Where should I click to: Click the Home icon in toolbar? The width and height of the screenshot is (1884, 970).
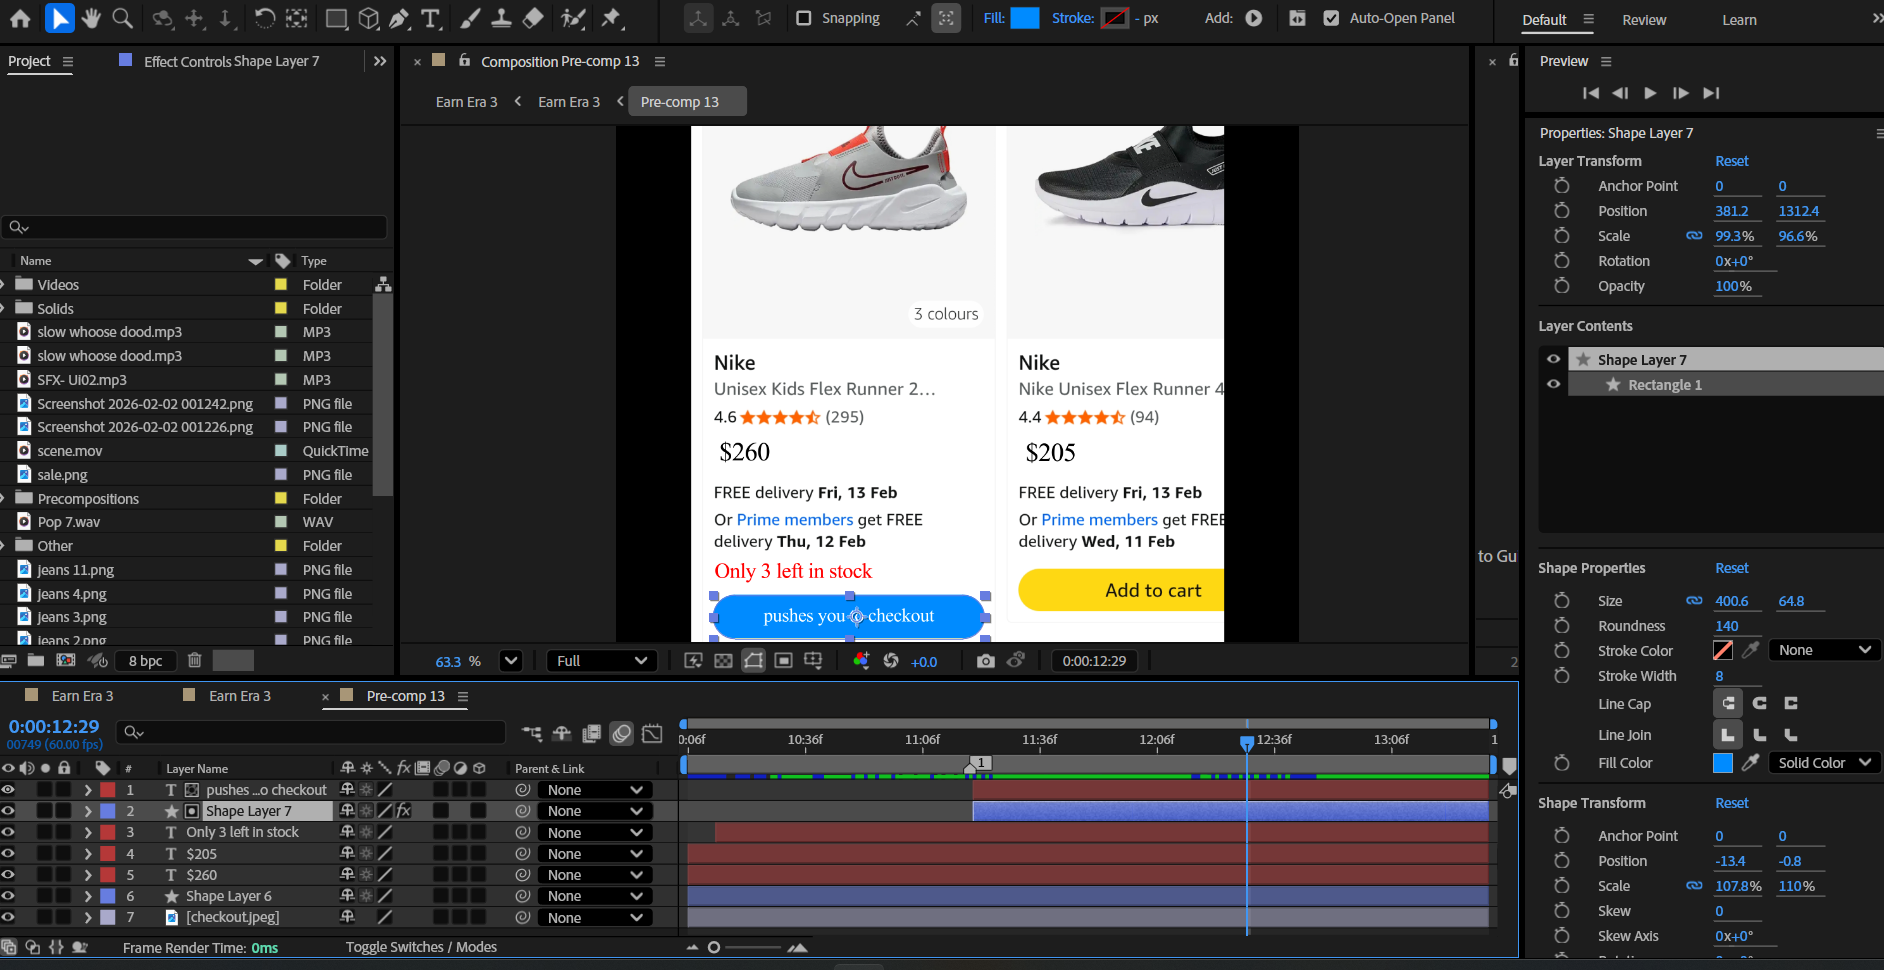click(20, 18)
